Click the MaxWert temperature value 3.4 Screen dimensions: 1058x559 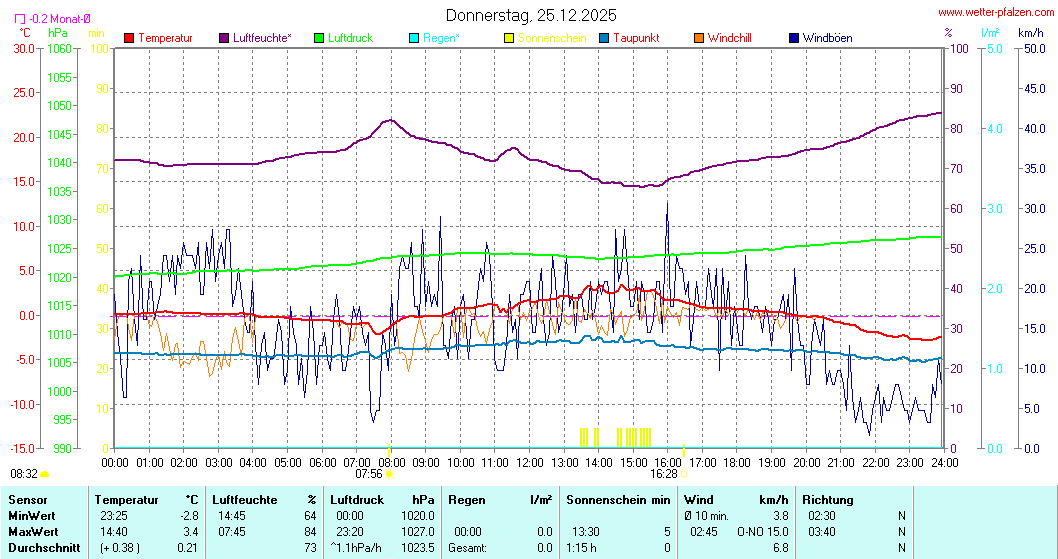pos(191,531)
